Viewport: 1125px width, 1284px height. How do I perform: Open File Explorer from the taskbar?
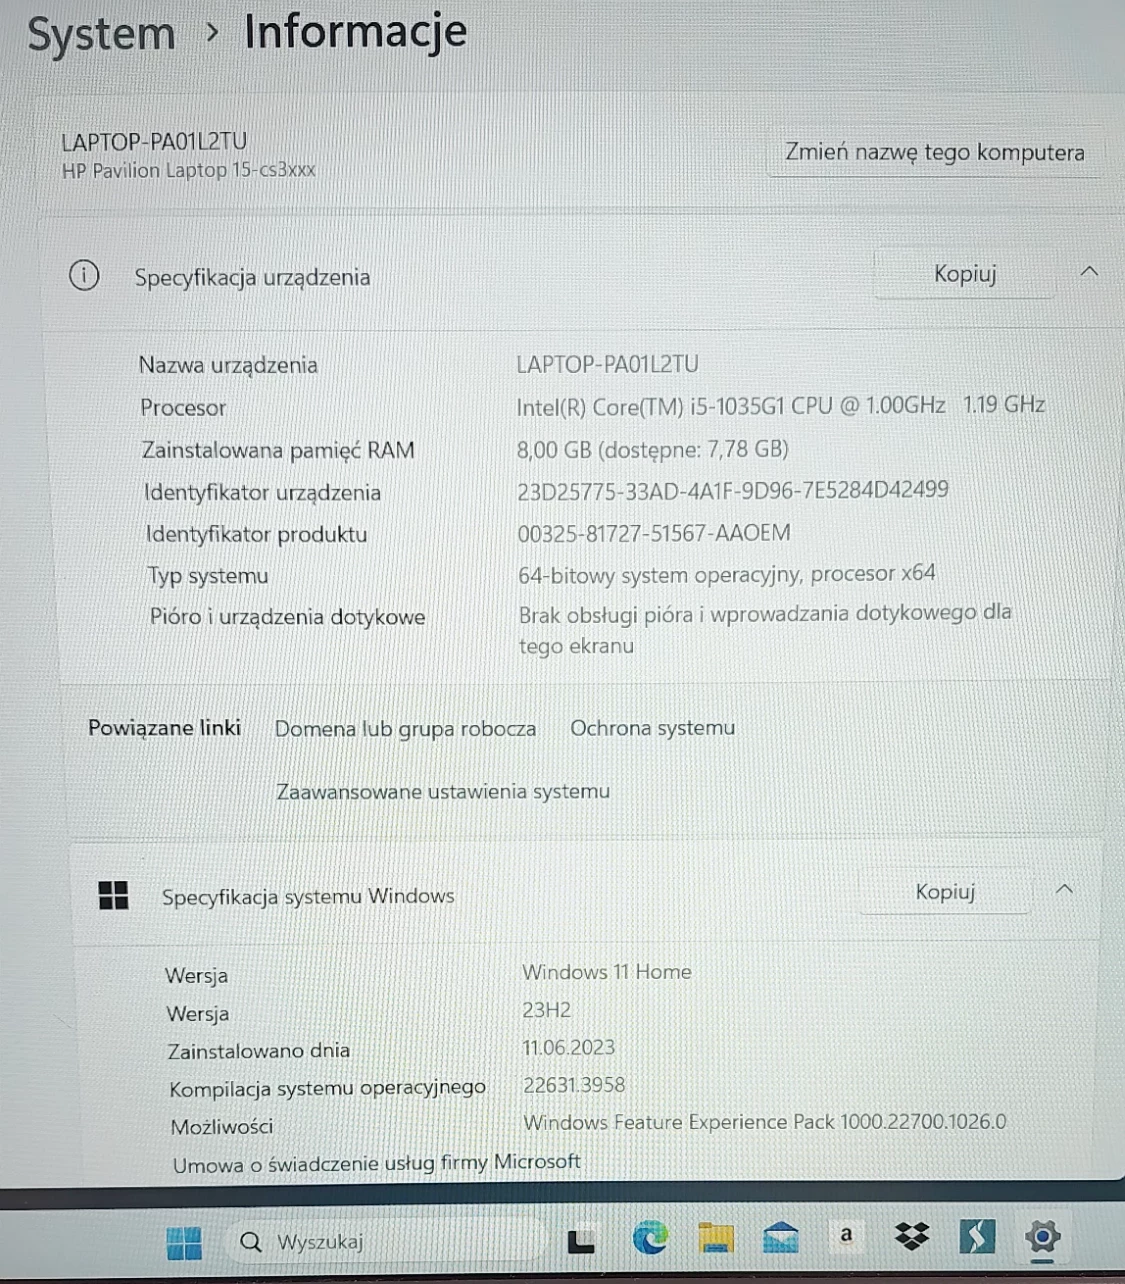715,1239
